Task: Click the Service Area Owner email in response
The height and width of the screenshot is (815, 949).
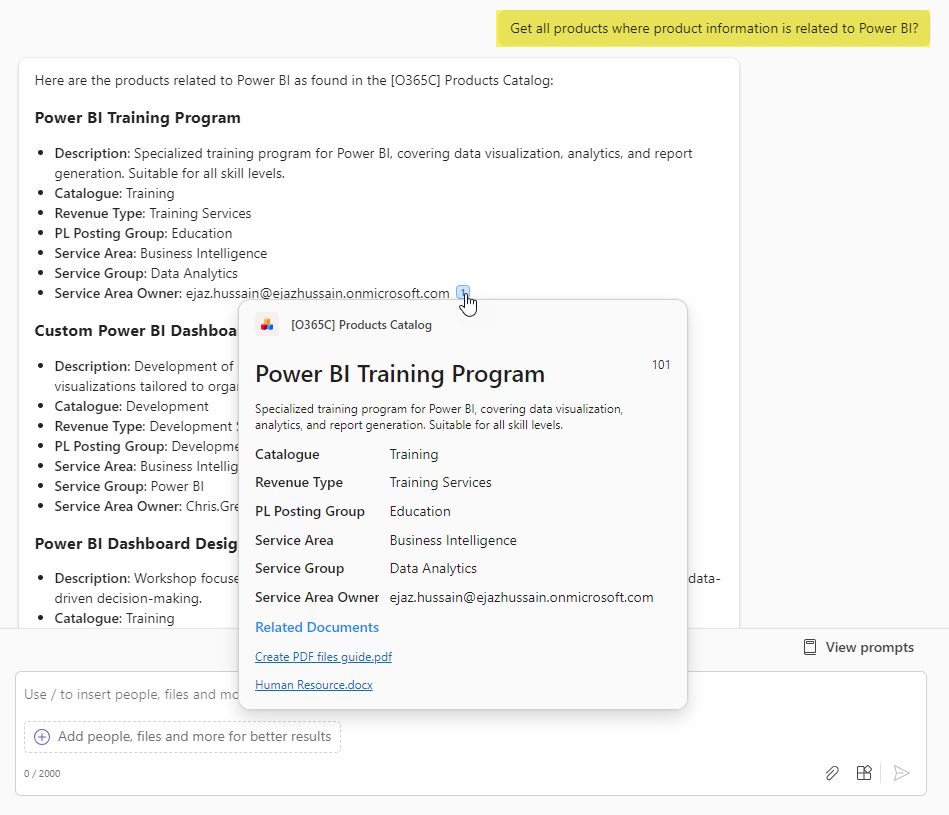Action: pos(317,293)
